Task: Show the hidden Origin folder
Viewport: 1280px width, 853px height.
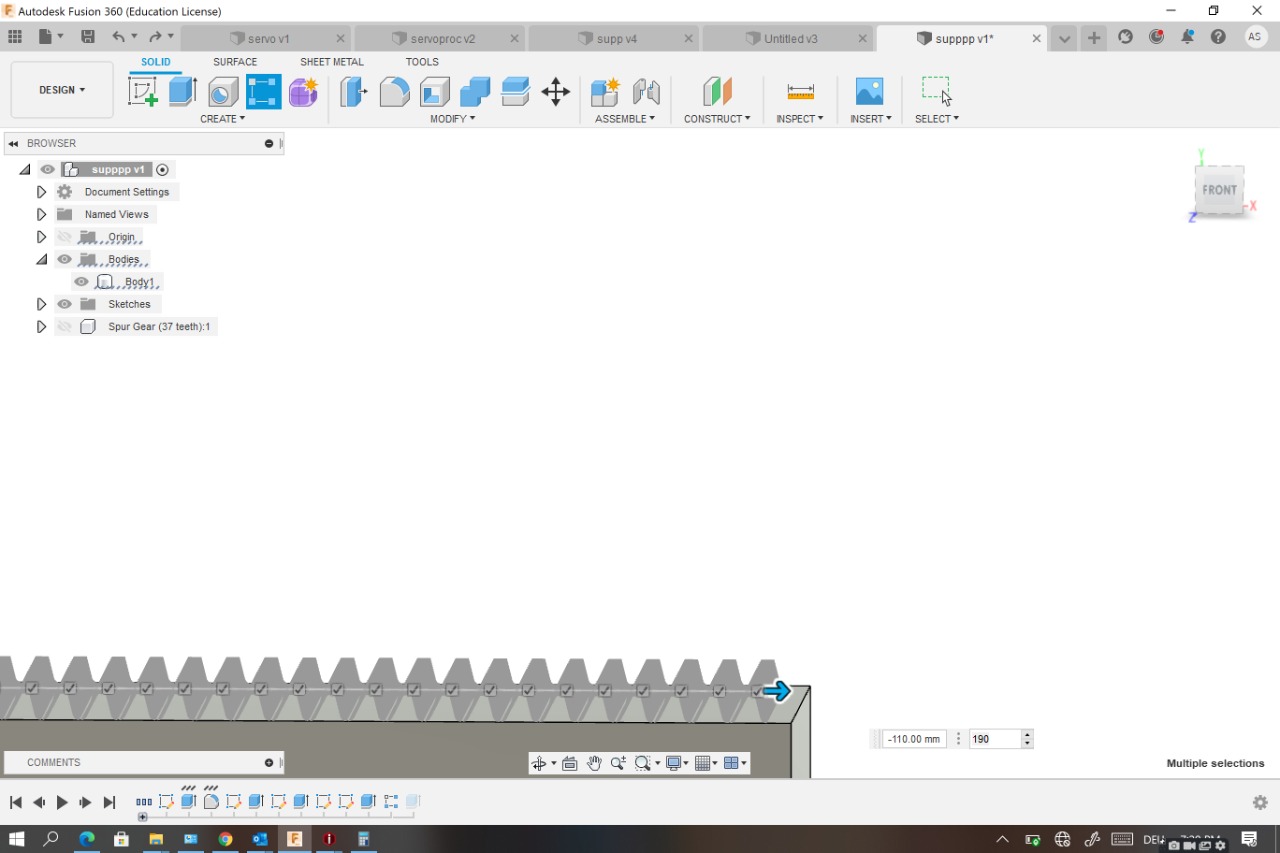Action: (64, 237)
